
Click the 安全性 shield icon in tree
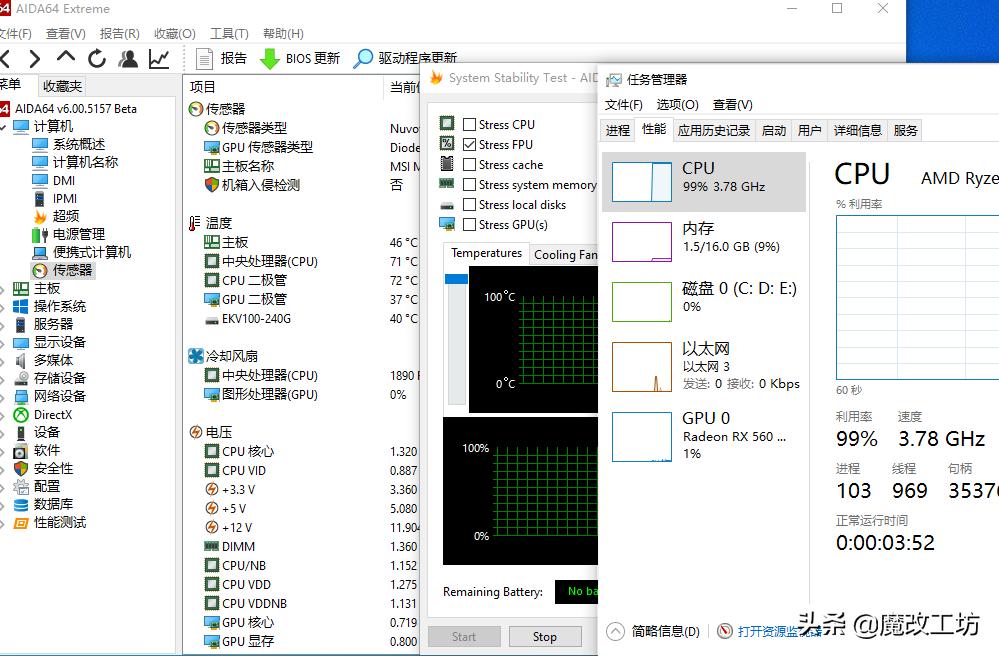coord(21,469)
